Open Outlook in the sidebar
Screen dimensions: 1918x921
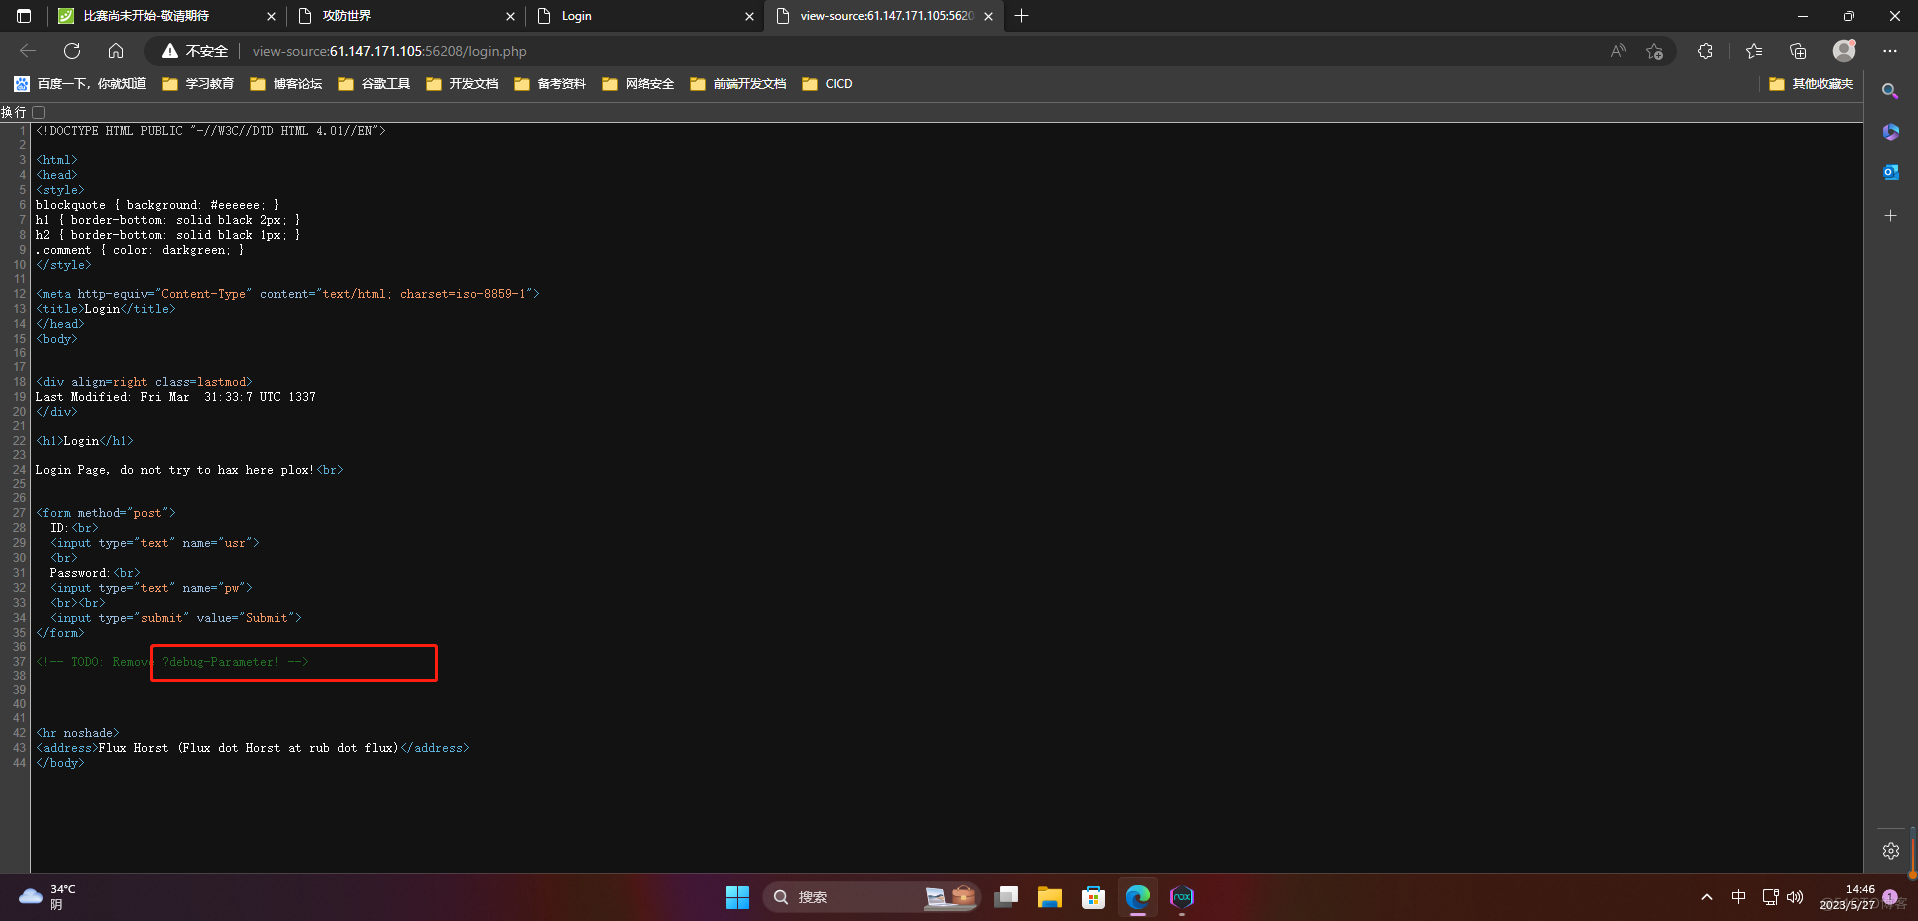pyautogui.click(x=1890, y=172)
